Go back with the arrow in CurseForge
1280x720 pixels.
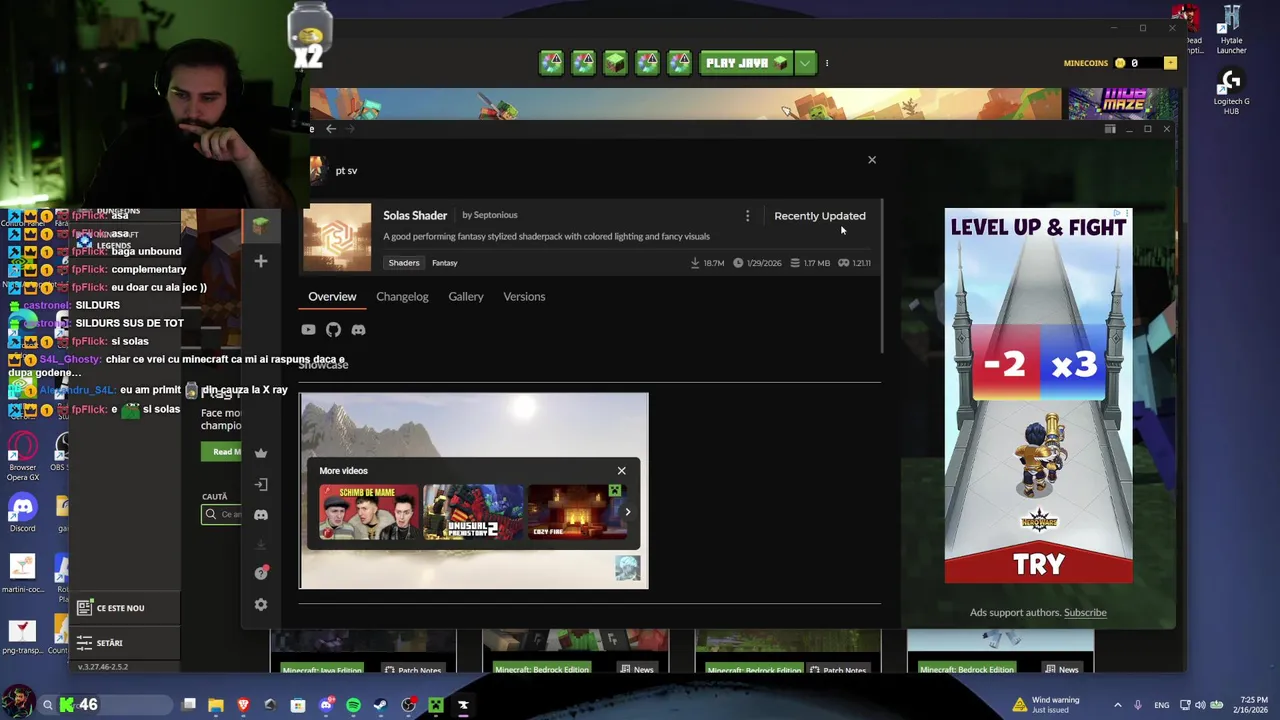331,129
